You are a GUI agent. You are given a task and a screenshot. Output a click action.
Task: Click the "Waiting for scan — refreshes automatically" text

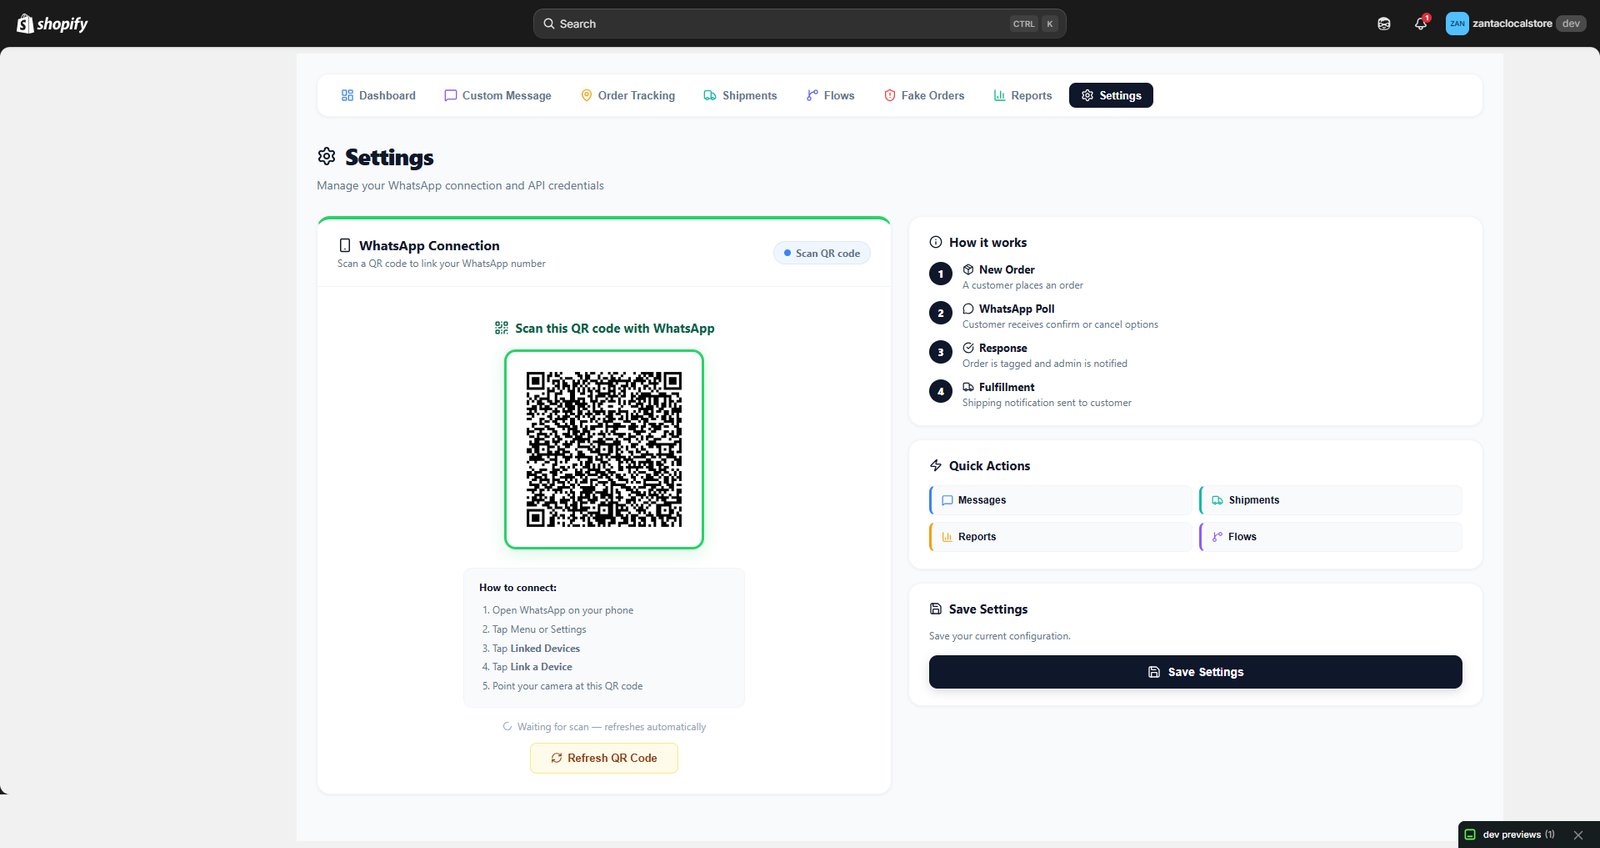pyautogui.click(x=612, y=727)
